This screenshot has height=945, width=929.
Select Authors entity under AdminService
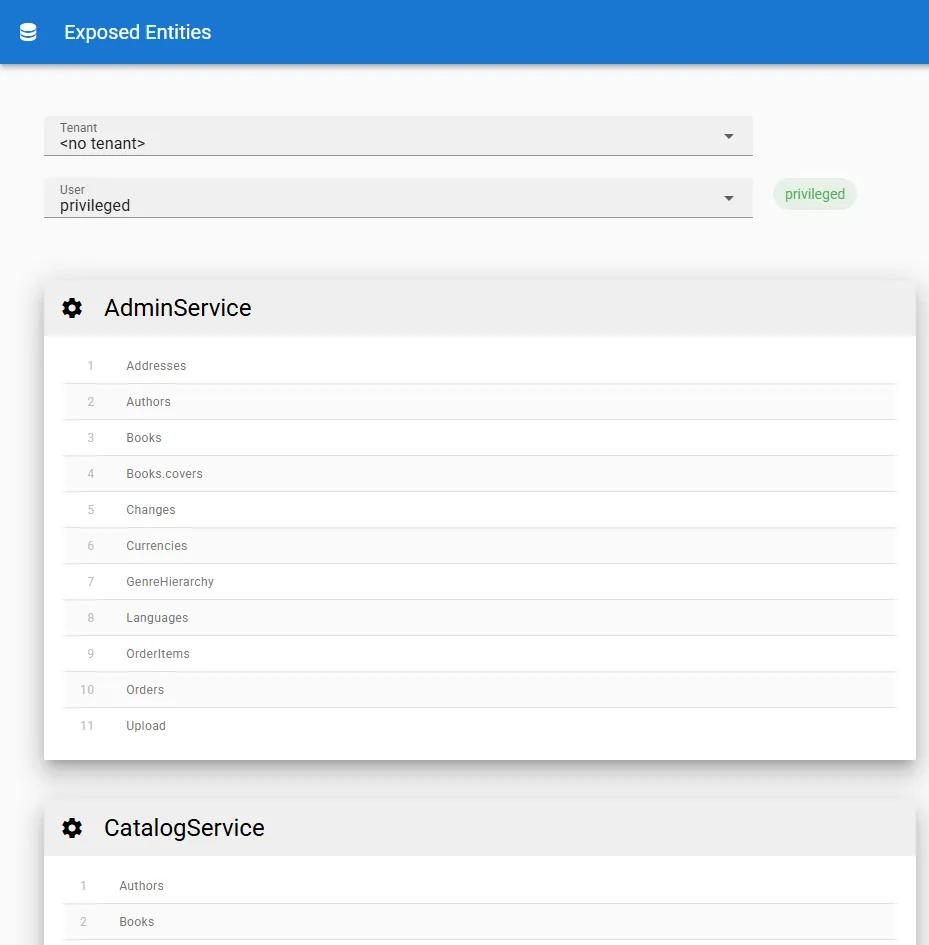(148, 402)
